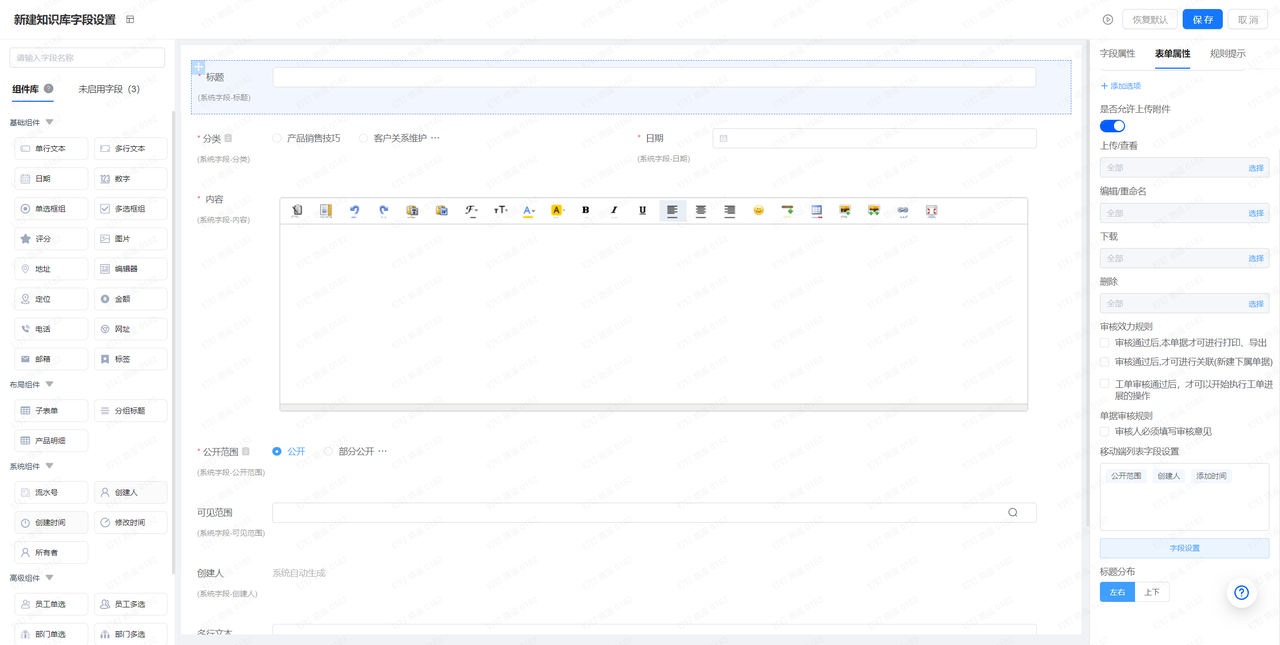Click the redo icon in editor toolbar

click(383, 210)
